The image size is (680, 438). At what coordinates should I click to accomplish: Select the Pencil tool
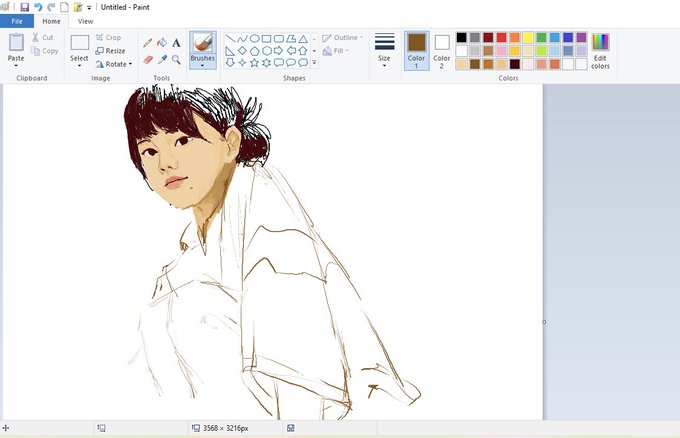147,42
